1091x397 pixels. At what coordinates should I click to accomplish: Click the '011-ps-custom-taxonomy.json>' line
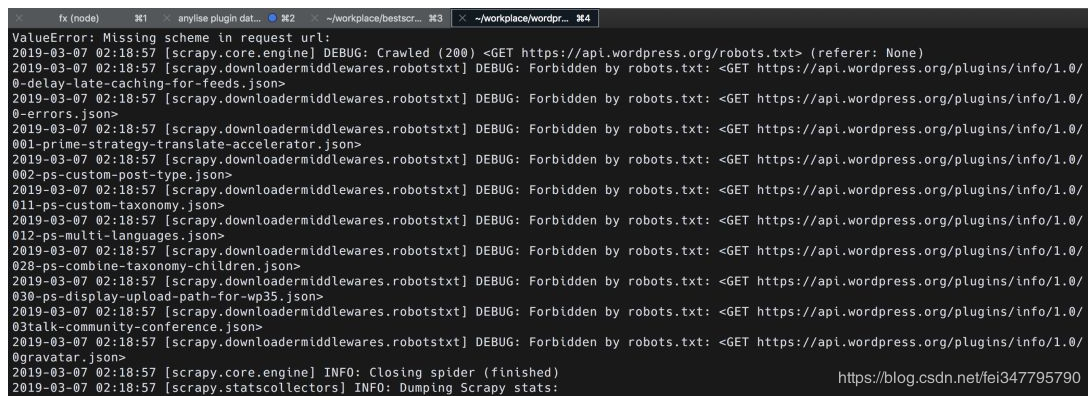[x=118, y=206]
